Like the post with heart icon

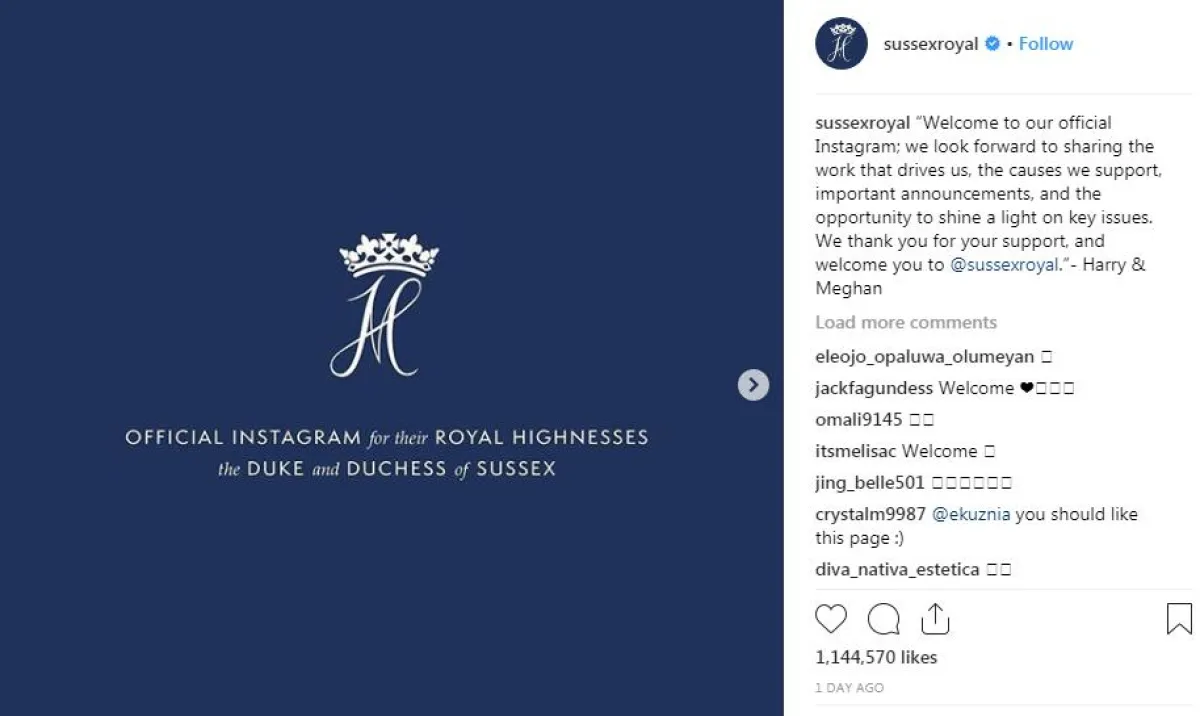(831, 619)
